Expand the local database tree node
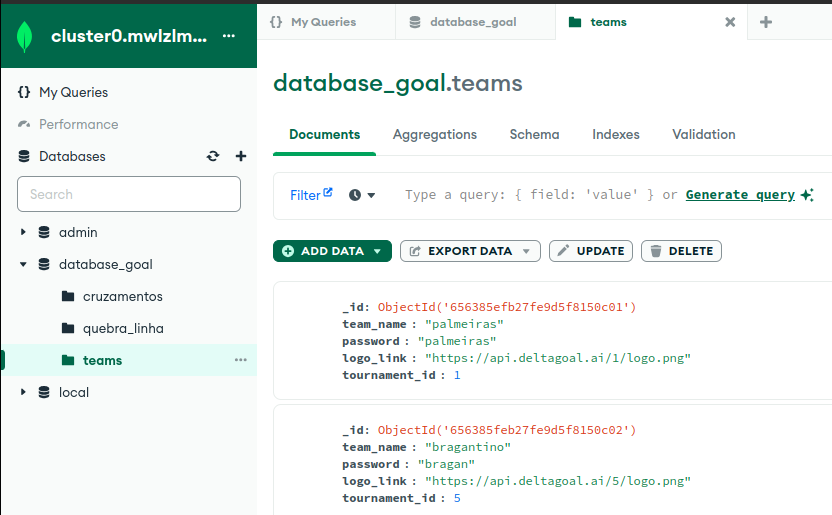The image size is (832, 515). coord(24,392)
